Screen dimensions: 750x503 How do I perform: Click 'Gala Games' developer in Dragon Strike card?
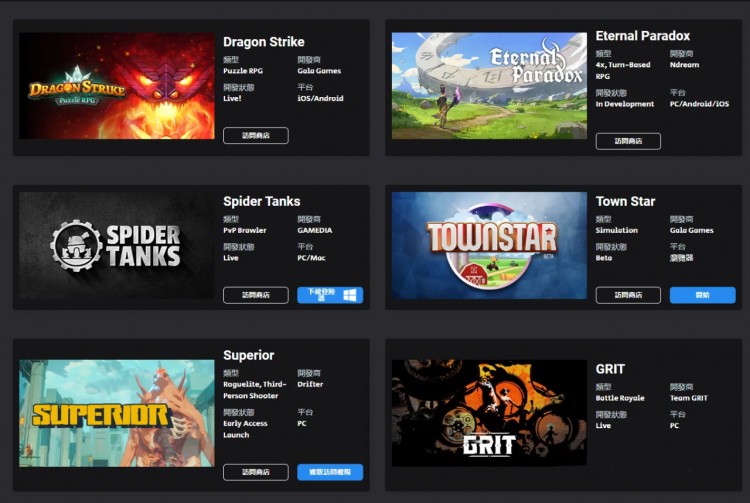point(319,71)
